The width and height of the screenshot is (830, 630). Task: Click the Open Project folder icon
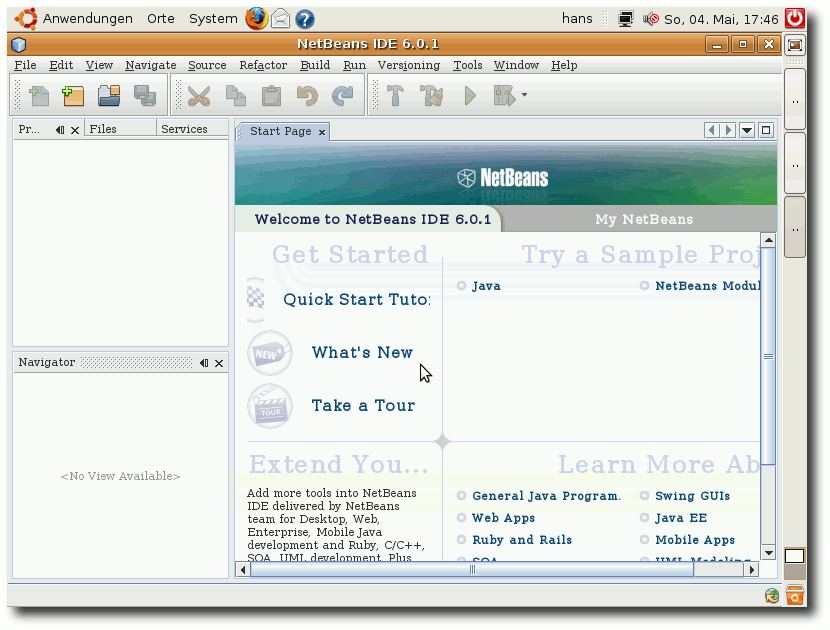click(109, 96)
